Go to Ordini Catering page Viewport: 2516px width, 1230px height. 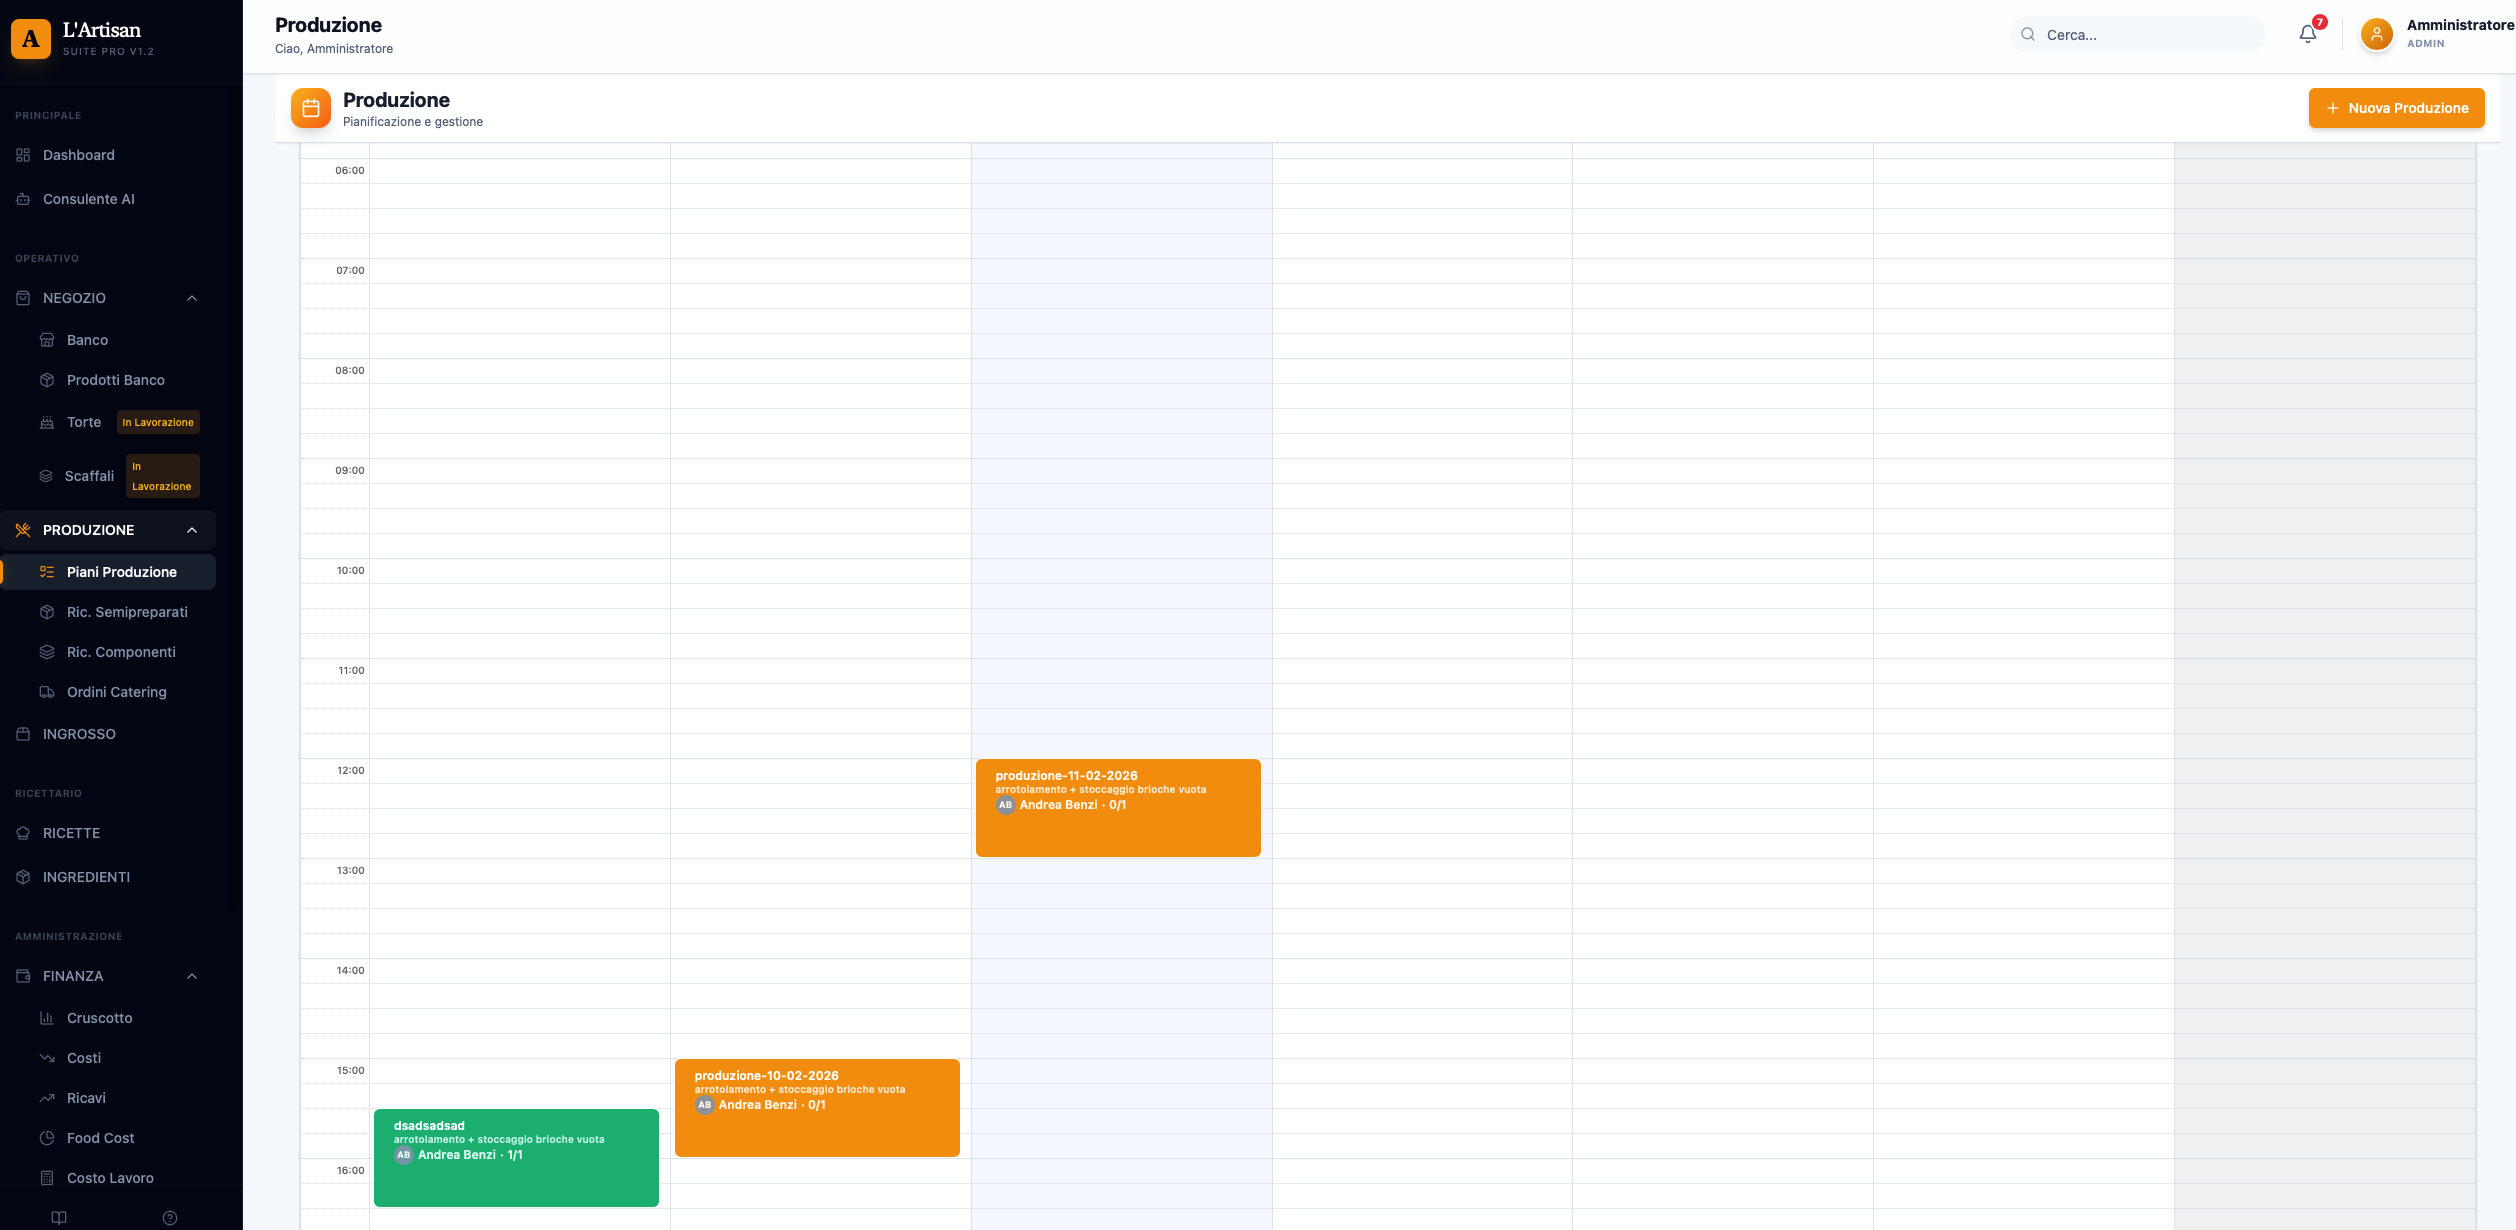116,692
